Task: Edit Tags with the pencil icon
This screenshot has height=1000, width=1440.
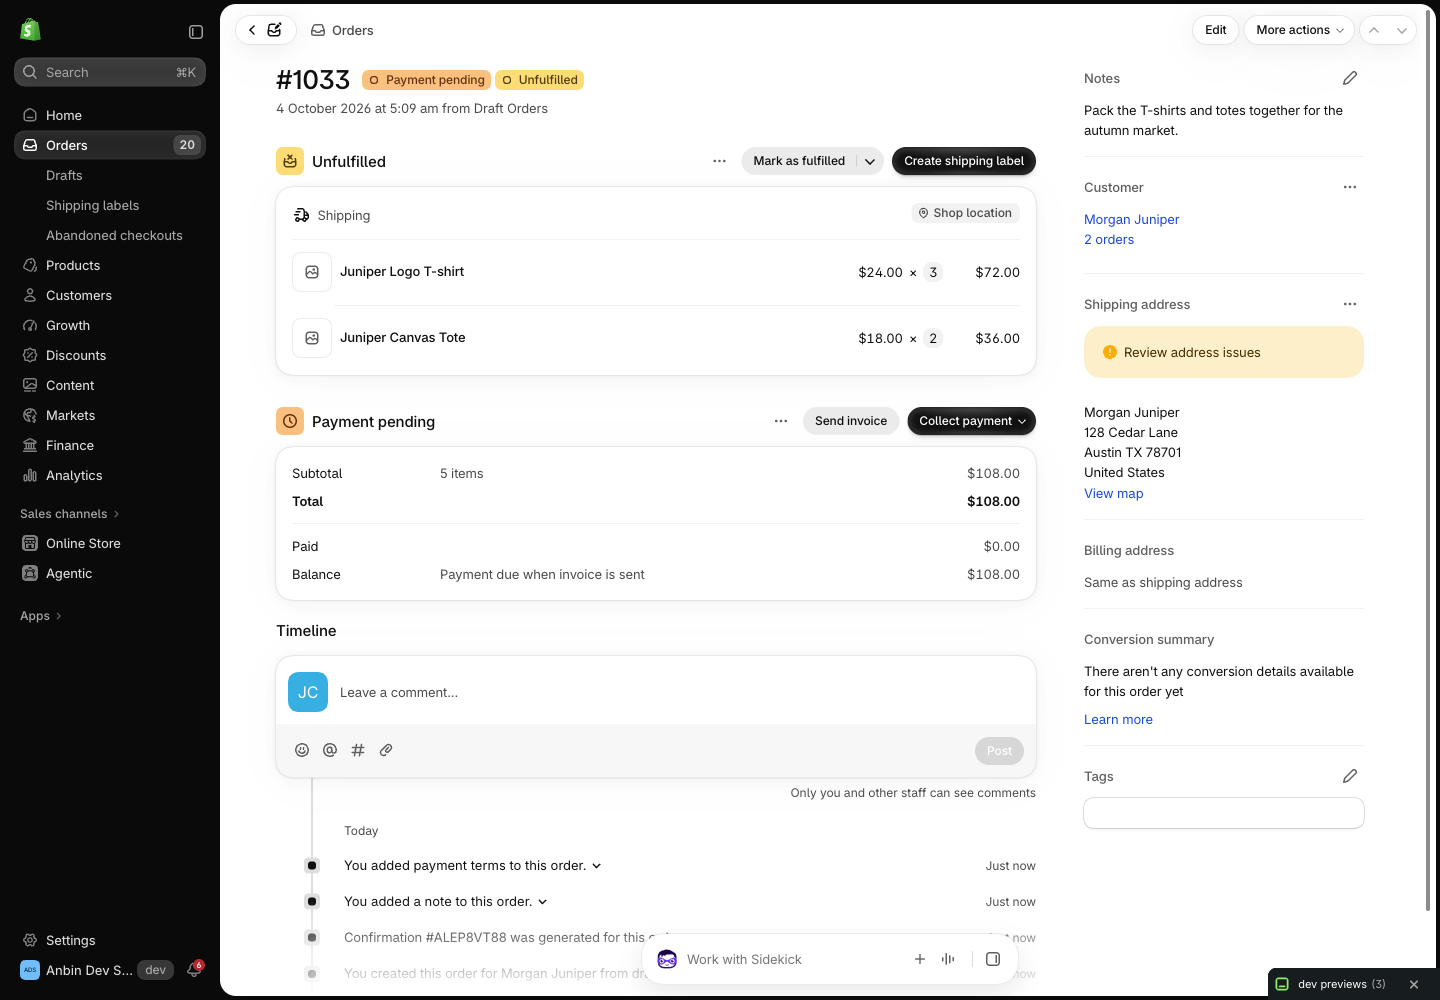Action: pyautogui.click(x=1350, y=776)
